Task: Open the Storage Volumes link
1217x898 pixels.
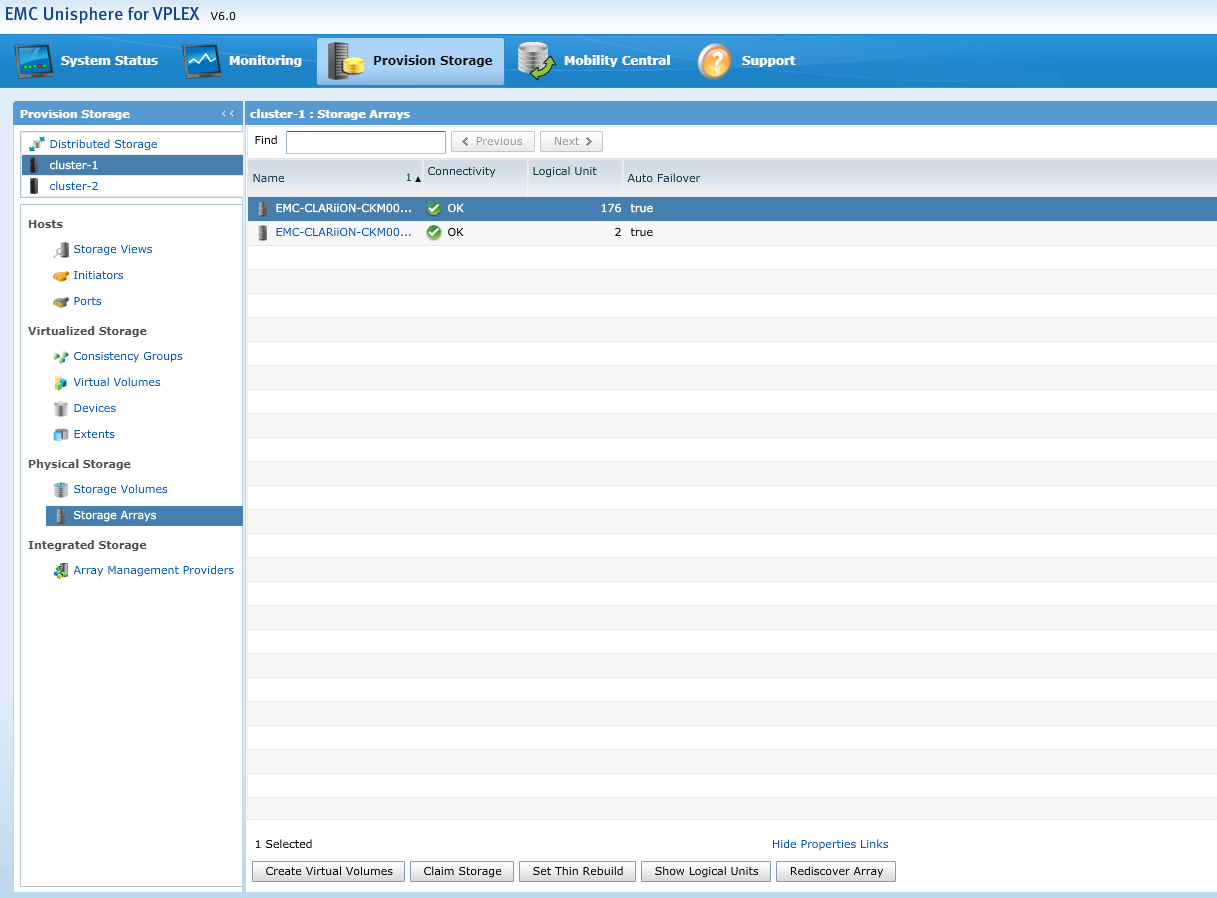Action: pos(120,489)
